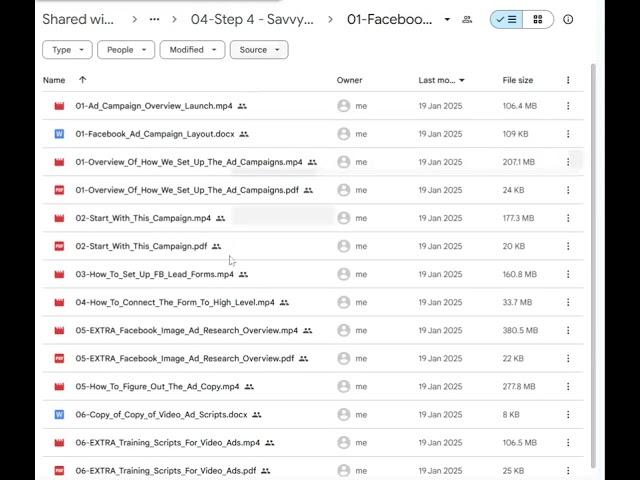640x480 pixels.
Task: Go to 04-Step 4 - Savvy breadcrumb folder
Action: [x=252, y=19]
